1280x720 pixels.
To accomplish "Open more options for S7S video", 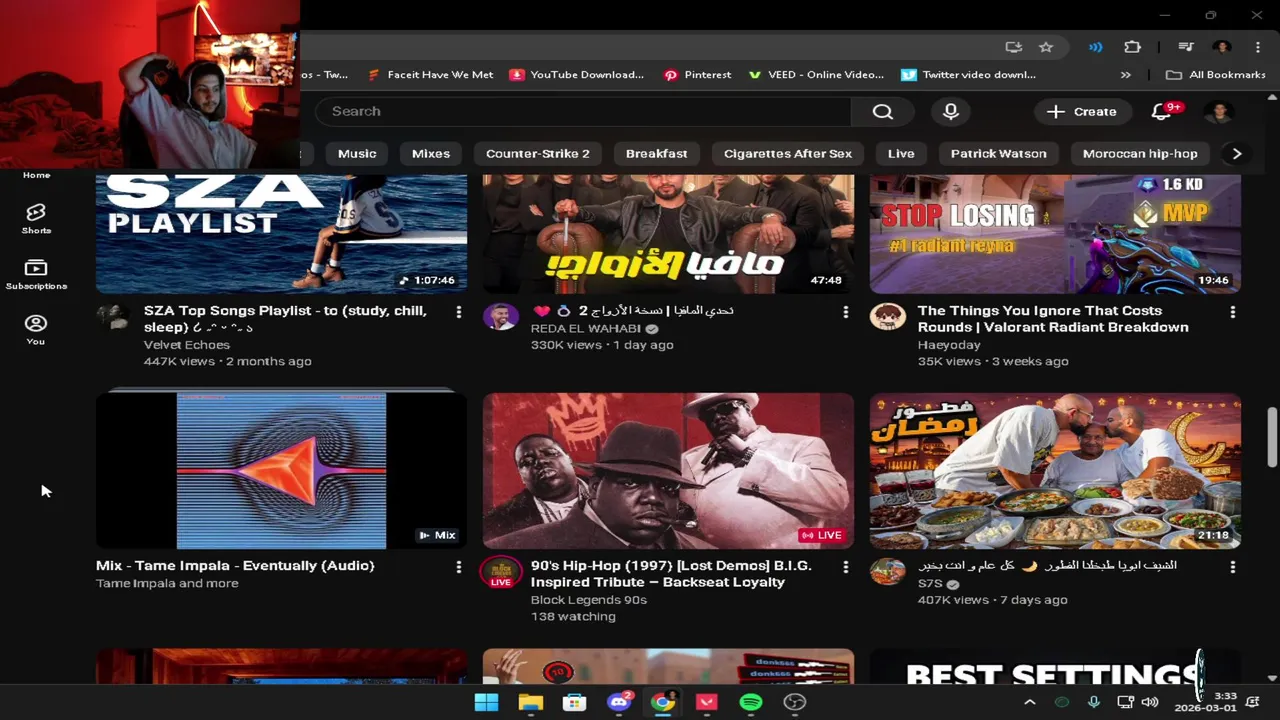I will tap(1233, 567).
